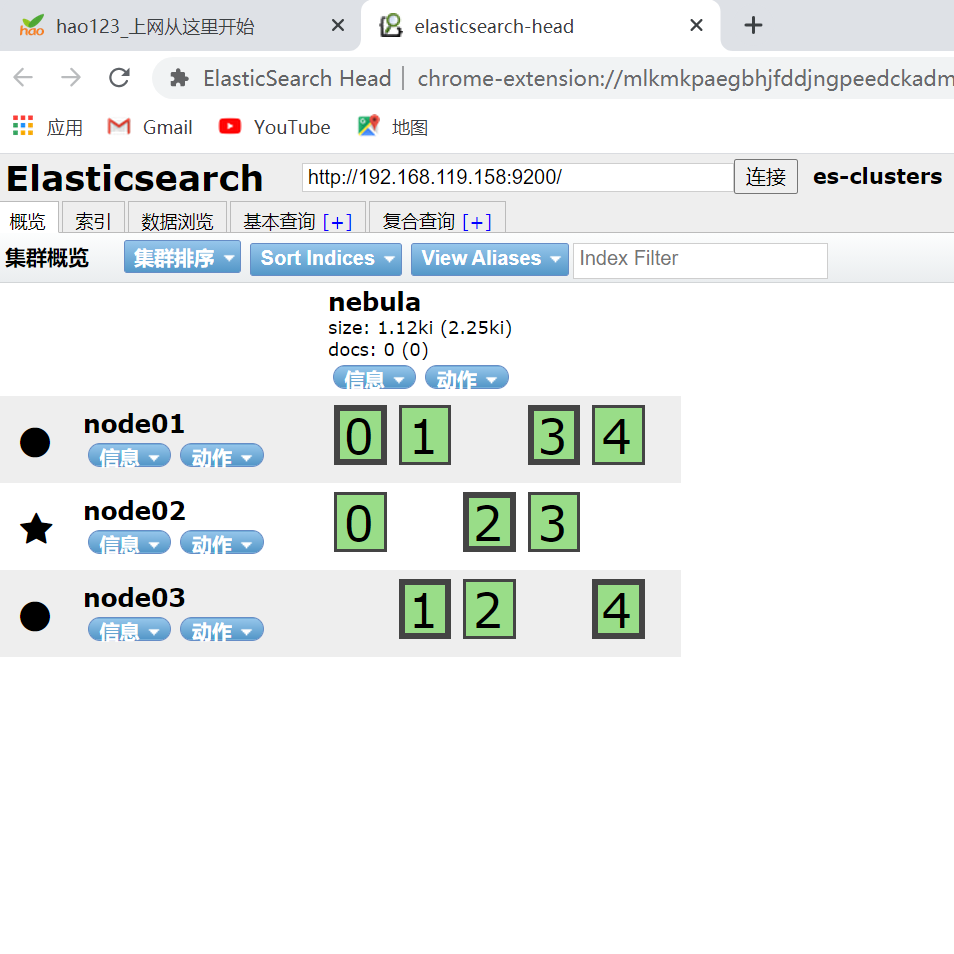Click the 连接 connect button
This screenshot has width=954, height=954.
765,176
